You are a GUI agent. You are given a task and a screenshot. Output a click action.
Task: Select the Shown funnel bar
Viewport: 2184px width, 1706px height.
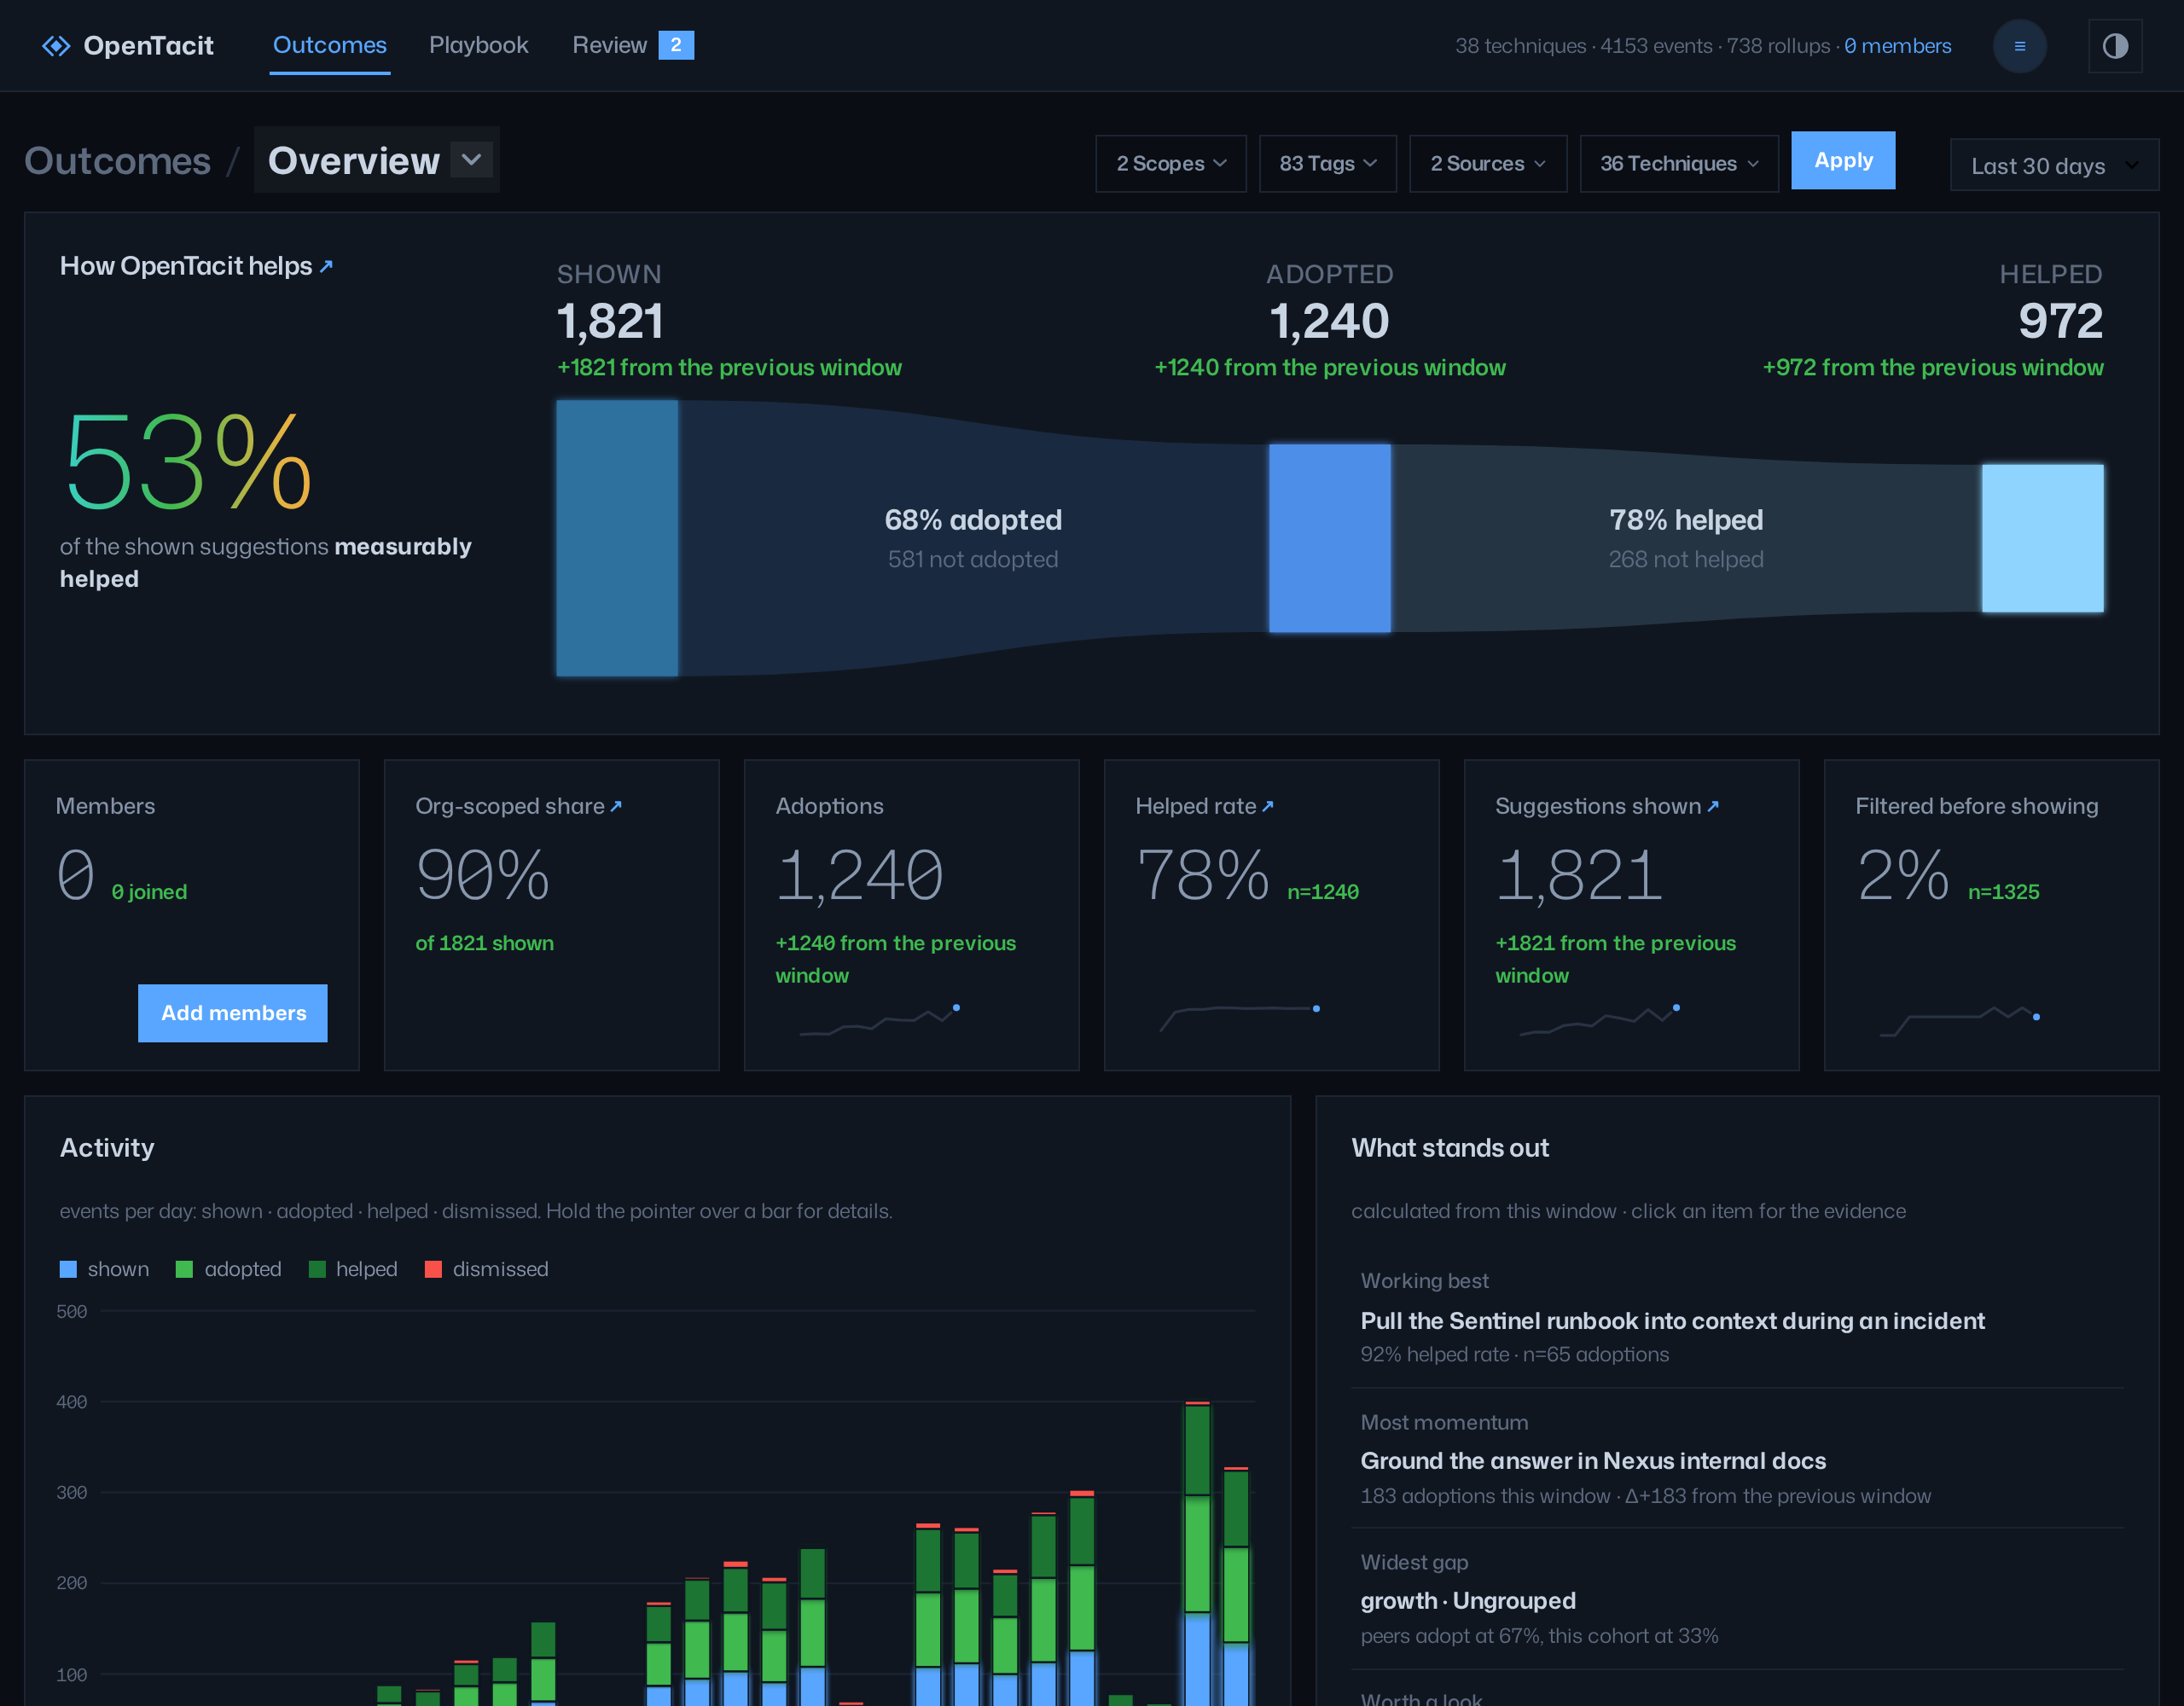617,538
